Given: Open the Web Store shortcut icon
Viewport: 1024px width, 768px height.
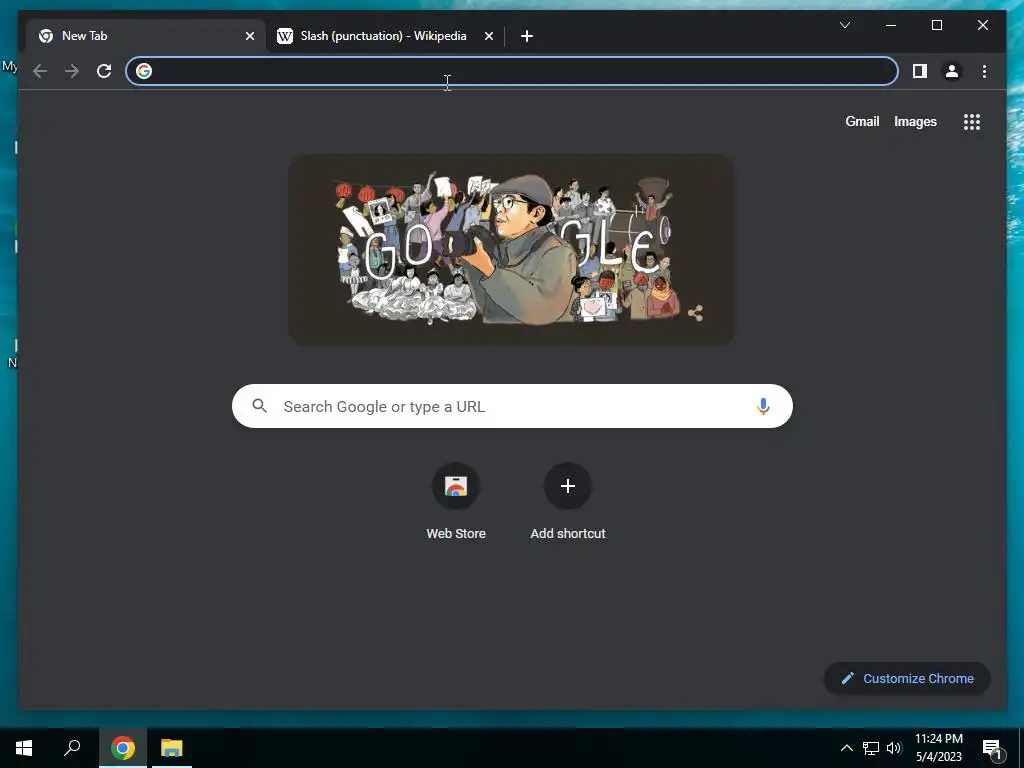Looking at the screenshot, I should pyautogui.click(x=456, y=486).
